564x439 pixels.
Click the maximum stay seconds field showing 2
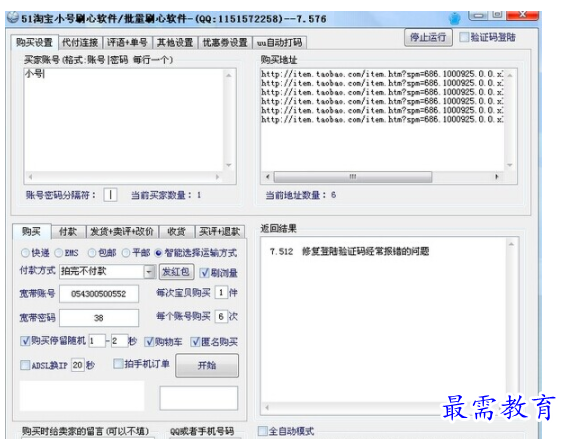pos(119,341)
